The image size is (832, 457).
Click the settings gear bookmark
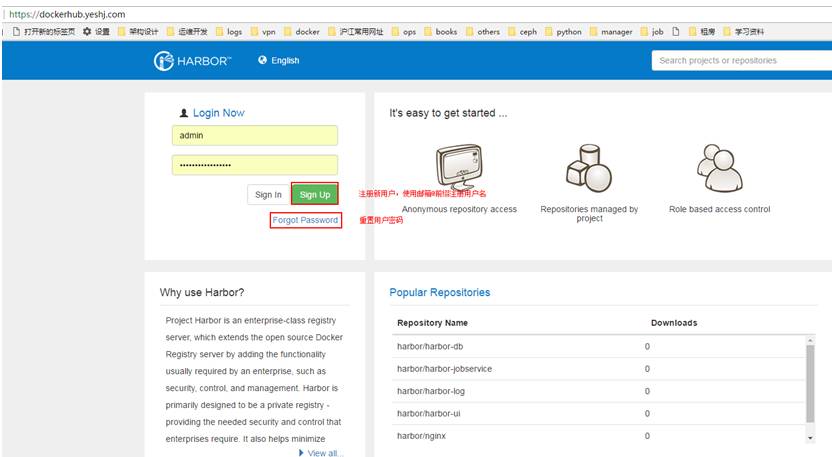pyautogui.click(x=96, y=32)
